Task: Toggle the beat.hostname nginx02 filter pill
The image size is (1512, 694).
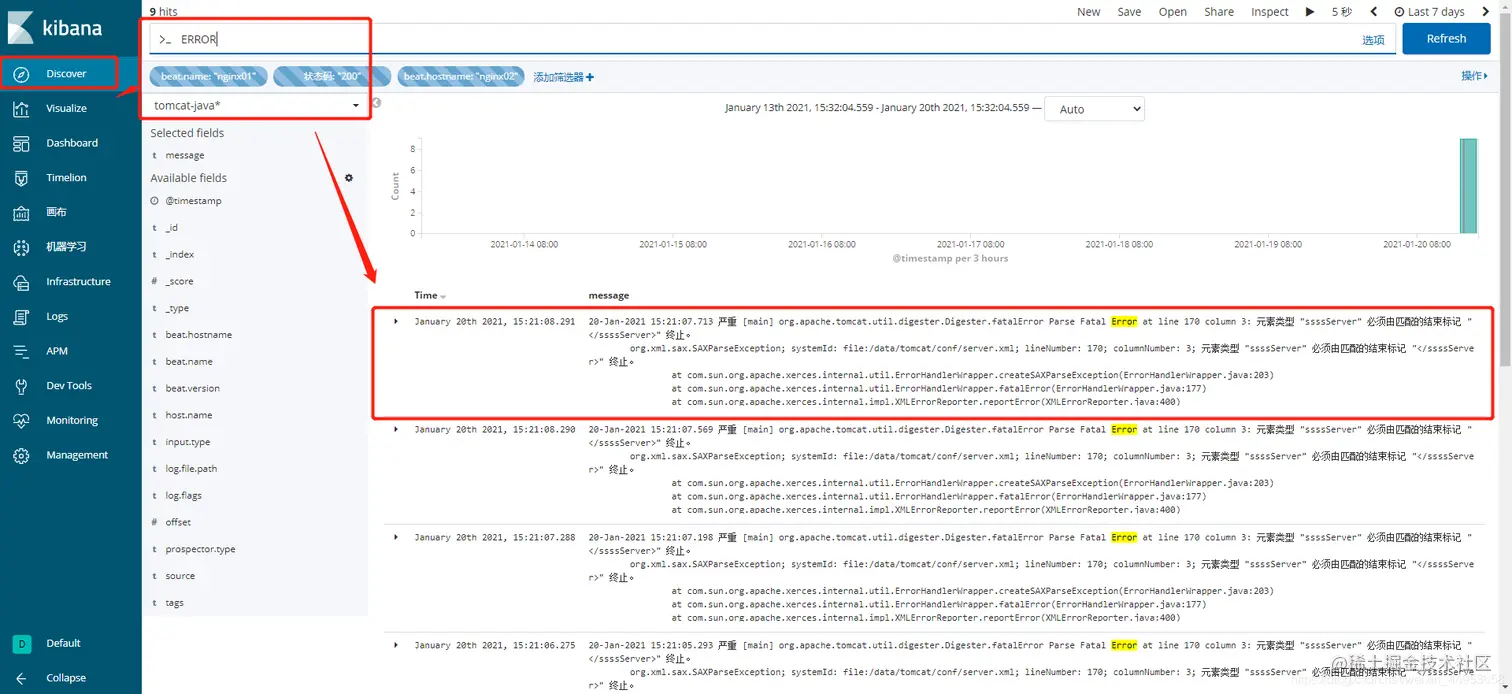Action: pos(461,76)
